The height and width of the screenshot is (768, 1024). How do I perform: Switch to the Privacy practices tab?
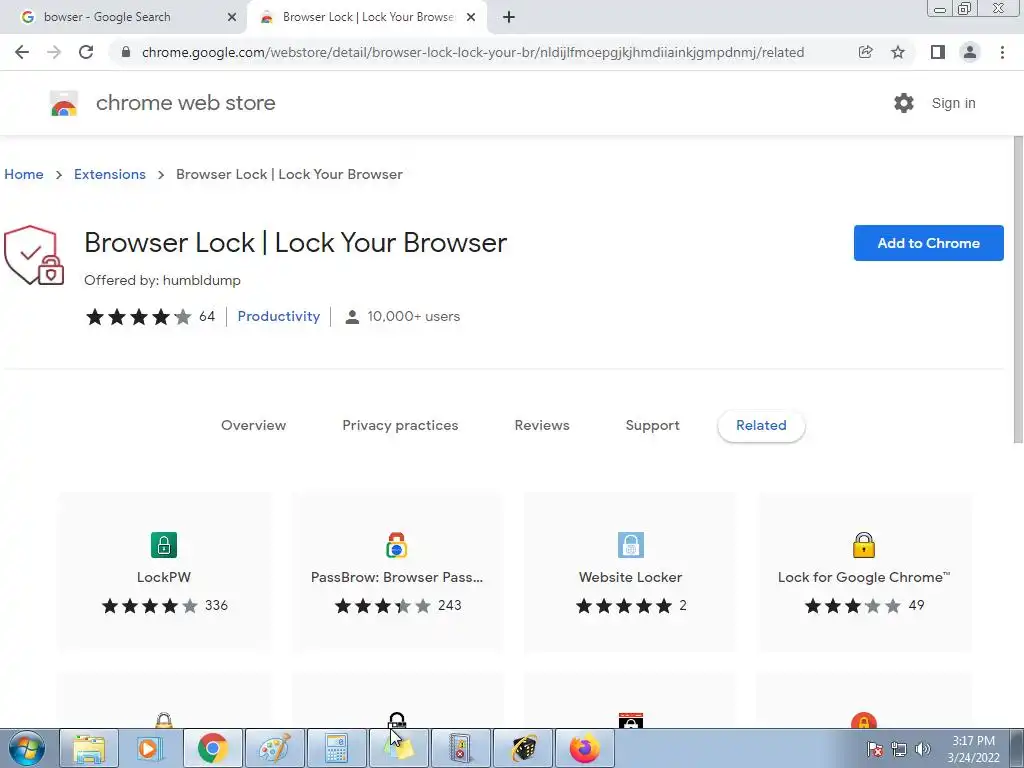coord(400,425)
